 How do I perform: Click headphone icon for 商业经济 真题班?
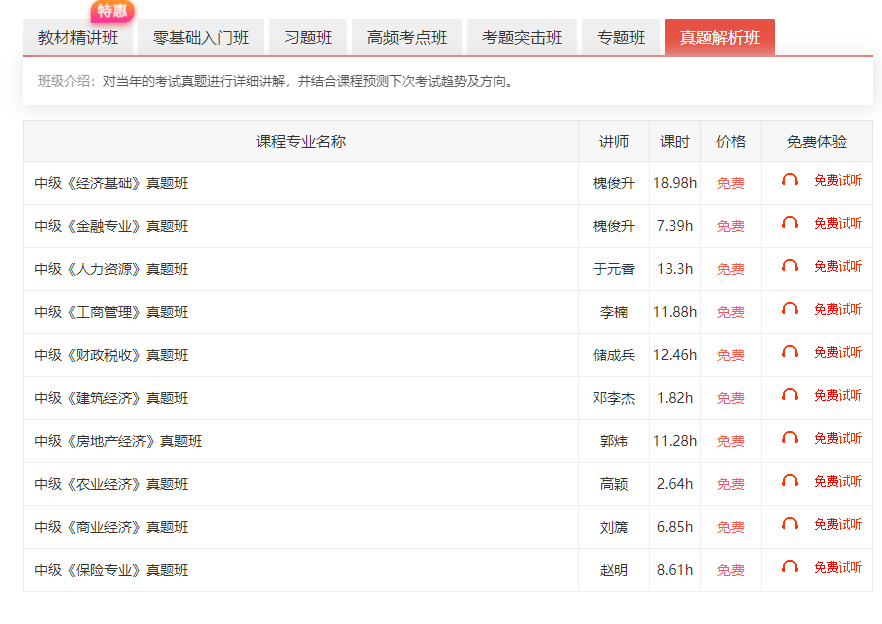(790, 525)
